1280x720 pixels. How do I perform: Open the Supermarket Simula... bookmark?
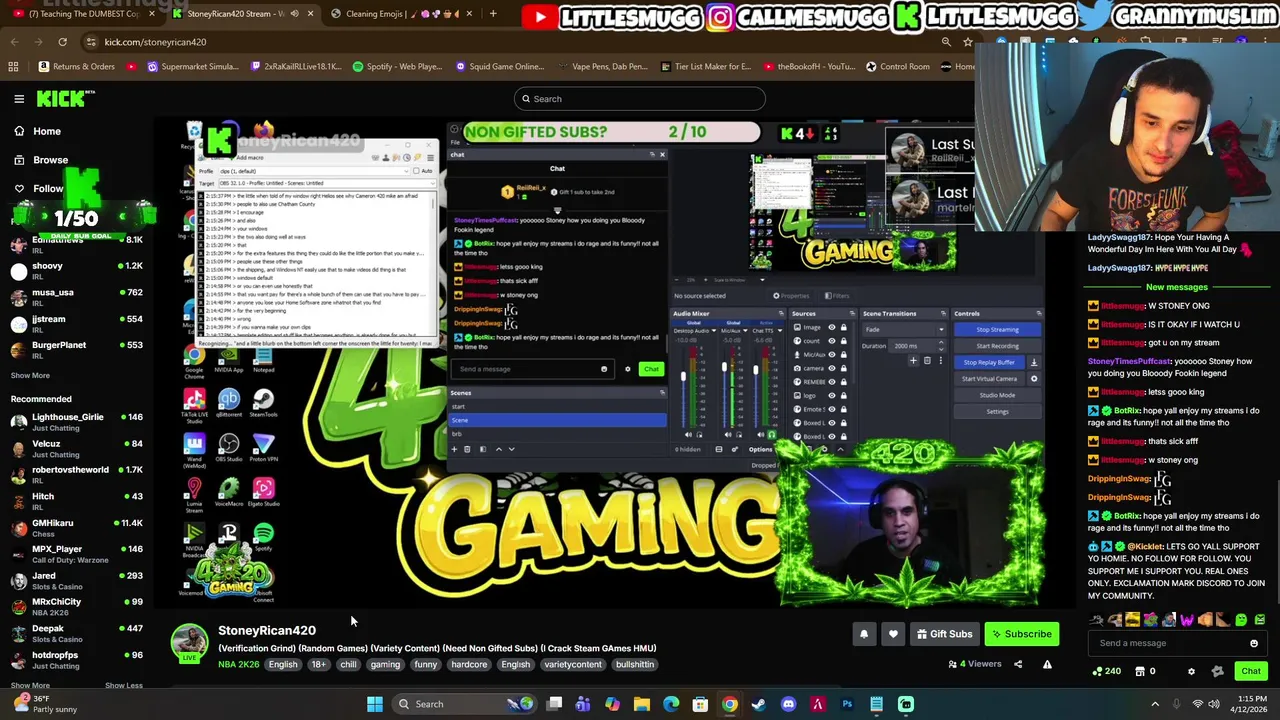coord(192,66)
